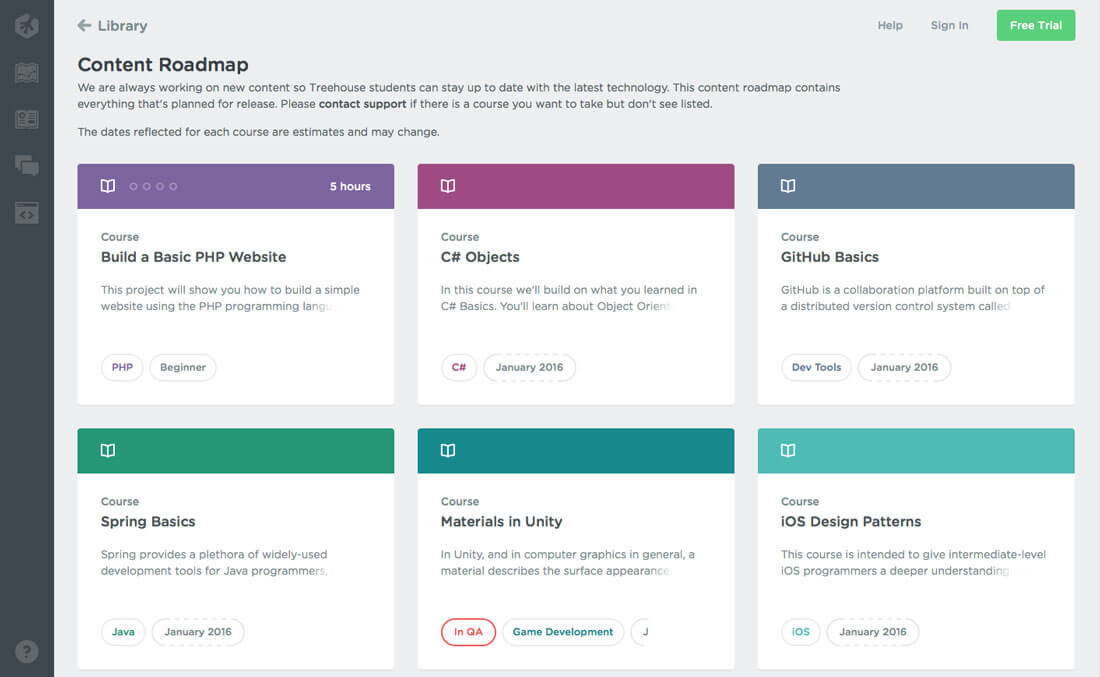Open the Community chat bubbles icon
Image resolution: width=1100 pixels, height=677 pixels.
(27, 166)
